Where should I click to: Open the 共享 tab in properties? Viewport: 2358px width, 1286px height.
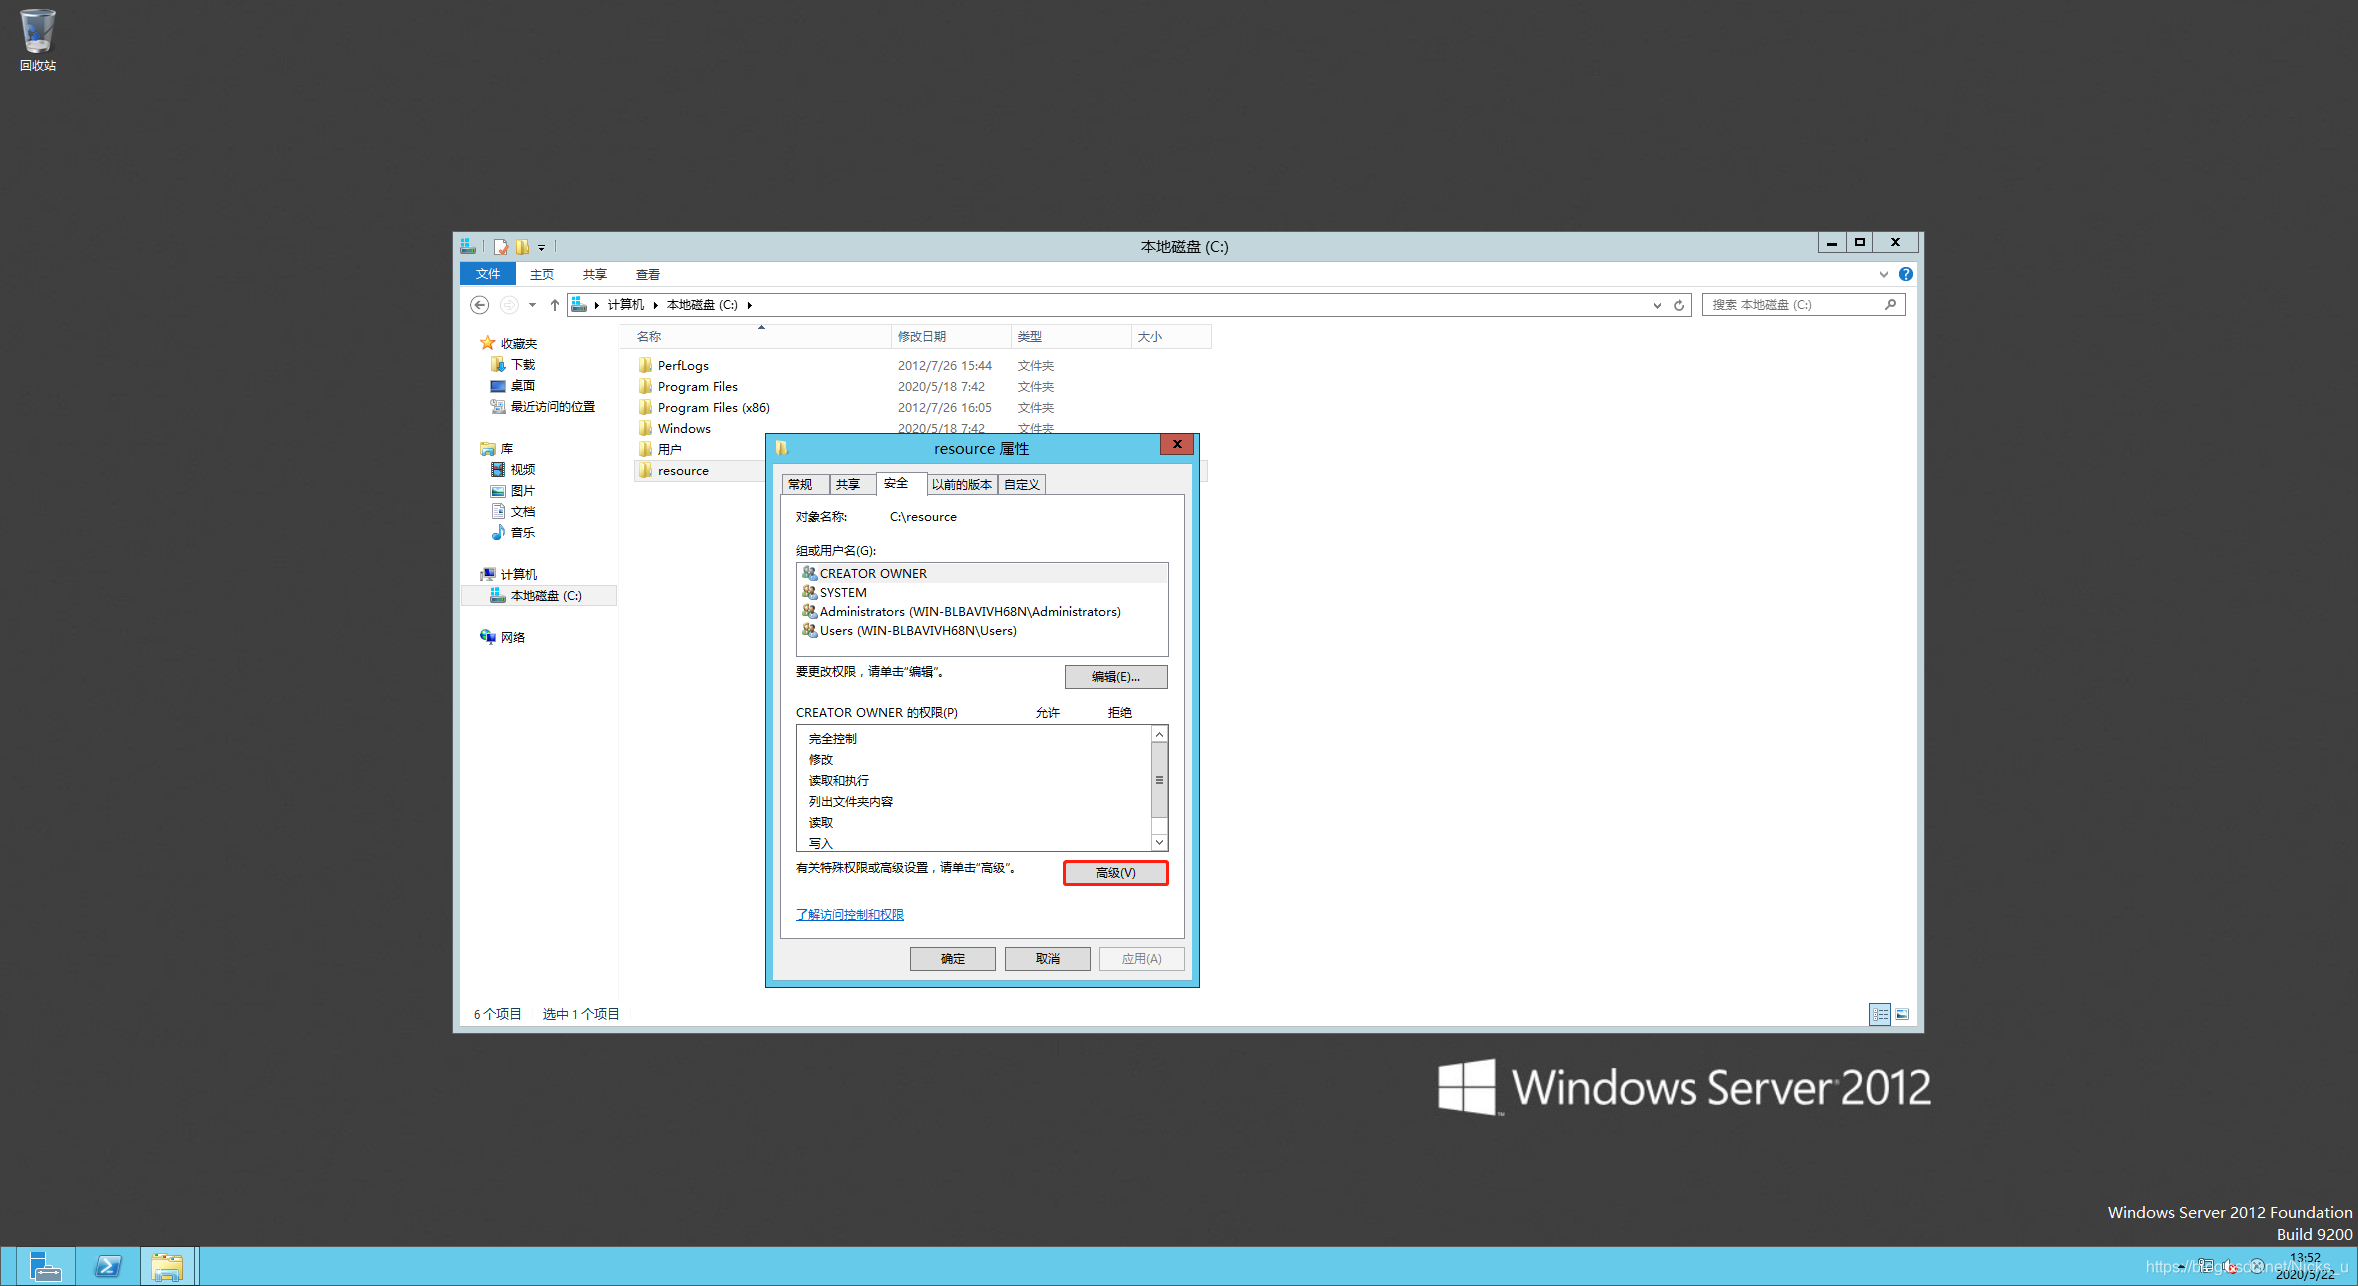click(848, 484)
